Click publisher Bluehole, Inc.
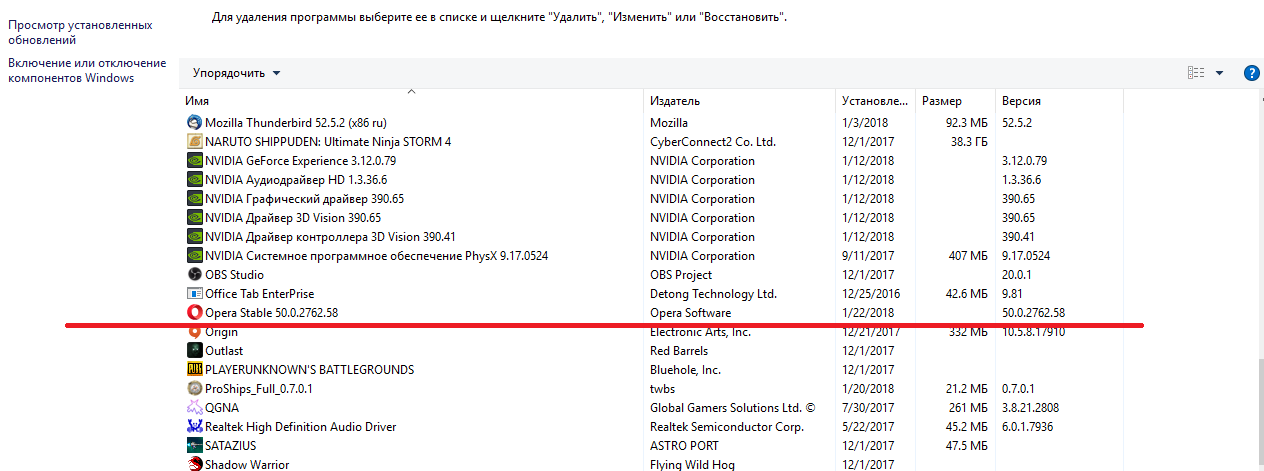1264x471 pixels. (685, 369)
